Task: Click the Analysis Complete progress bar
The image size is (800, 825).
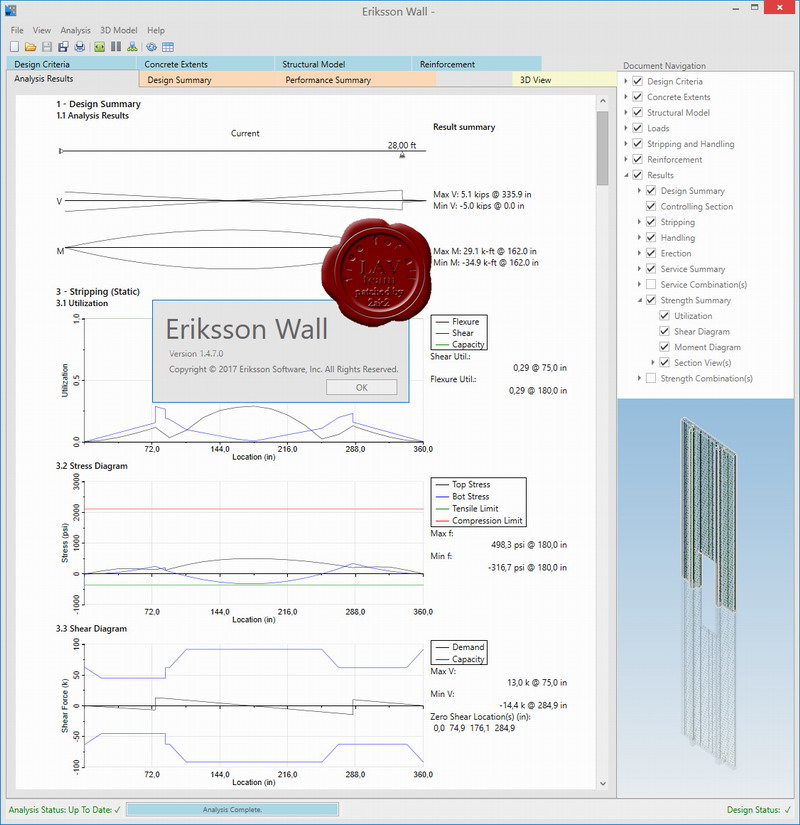Action: (x=233, y=810)
